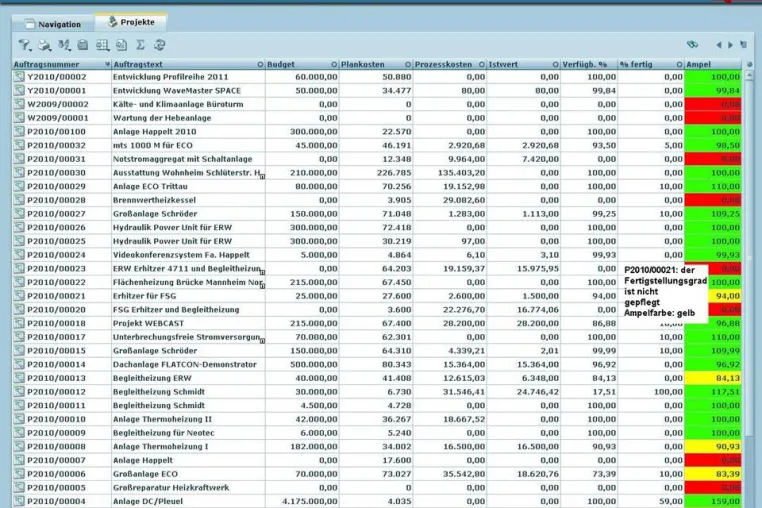Click the row icon of P2010/00012
This screenshot has width=762, height=508.
19,391
